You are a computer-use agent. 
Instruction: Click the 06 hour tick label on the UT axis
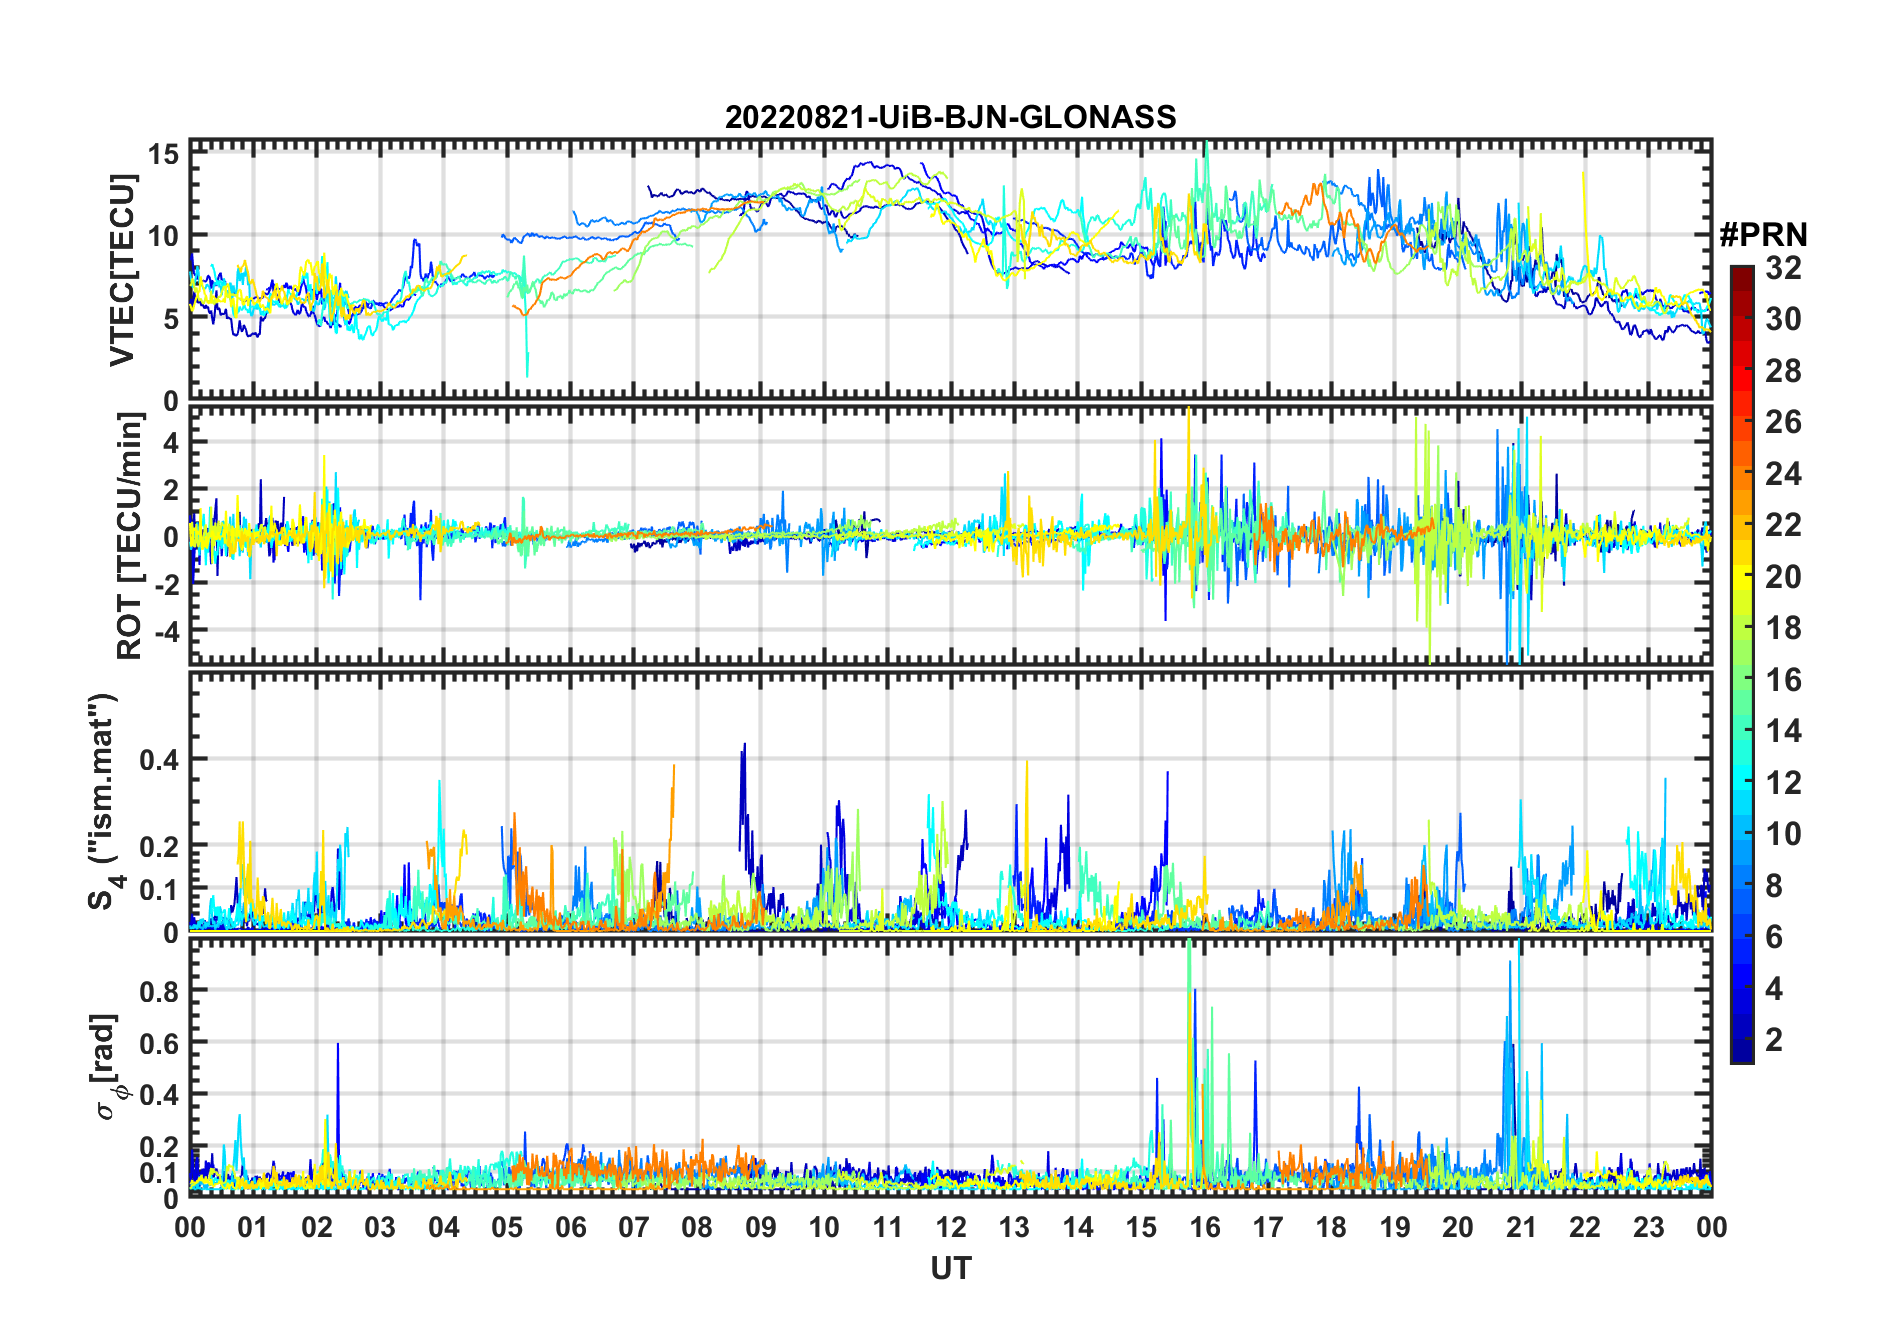(570, 1227)
